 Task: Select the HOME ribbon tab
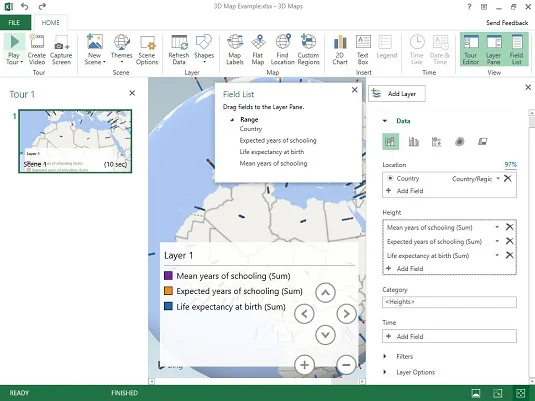coord(50,23)
